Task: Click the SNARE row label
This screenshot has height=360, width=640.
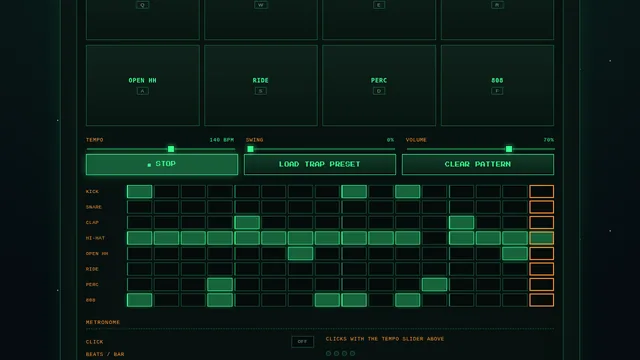Action: tap(94, 207)
